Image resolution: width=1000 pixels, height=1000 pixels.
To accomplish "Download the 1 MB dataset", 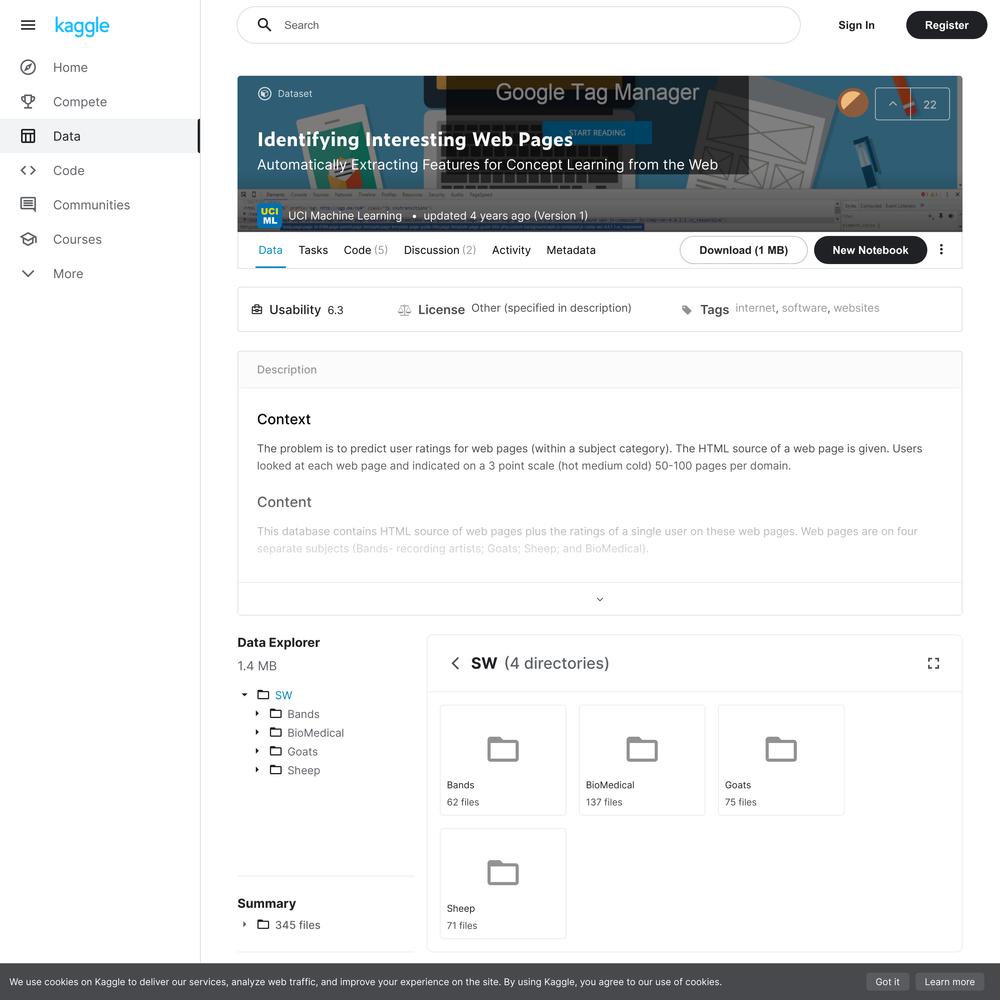I will pyautogui.click(x=744, y=250).
